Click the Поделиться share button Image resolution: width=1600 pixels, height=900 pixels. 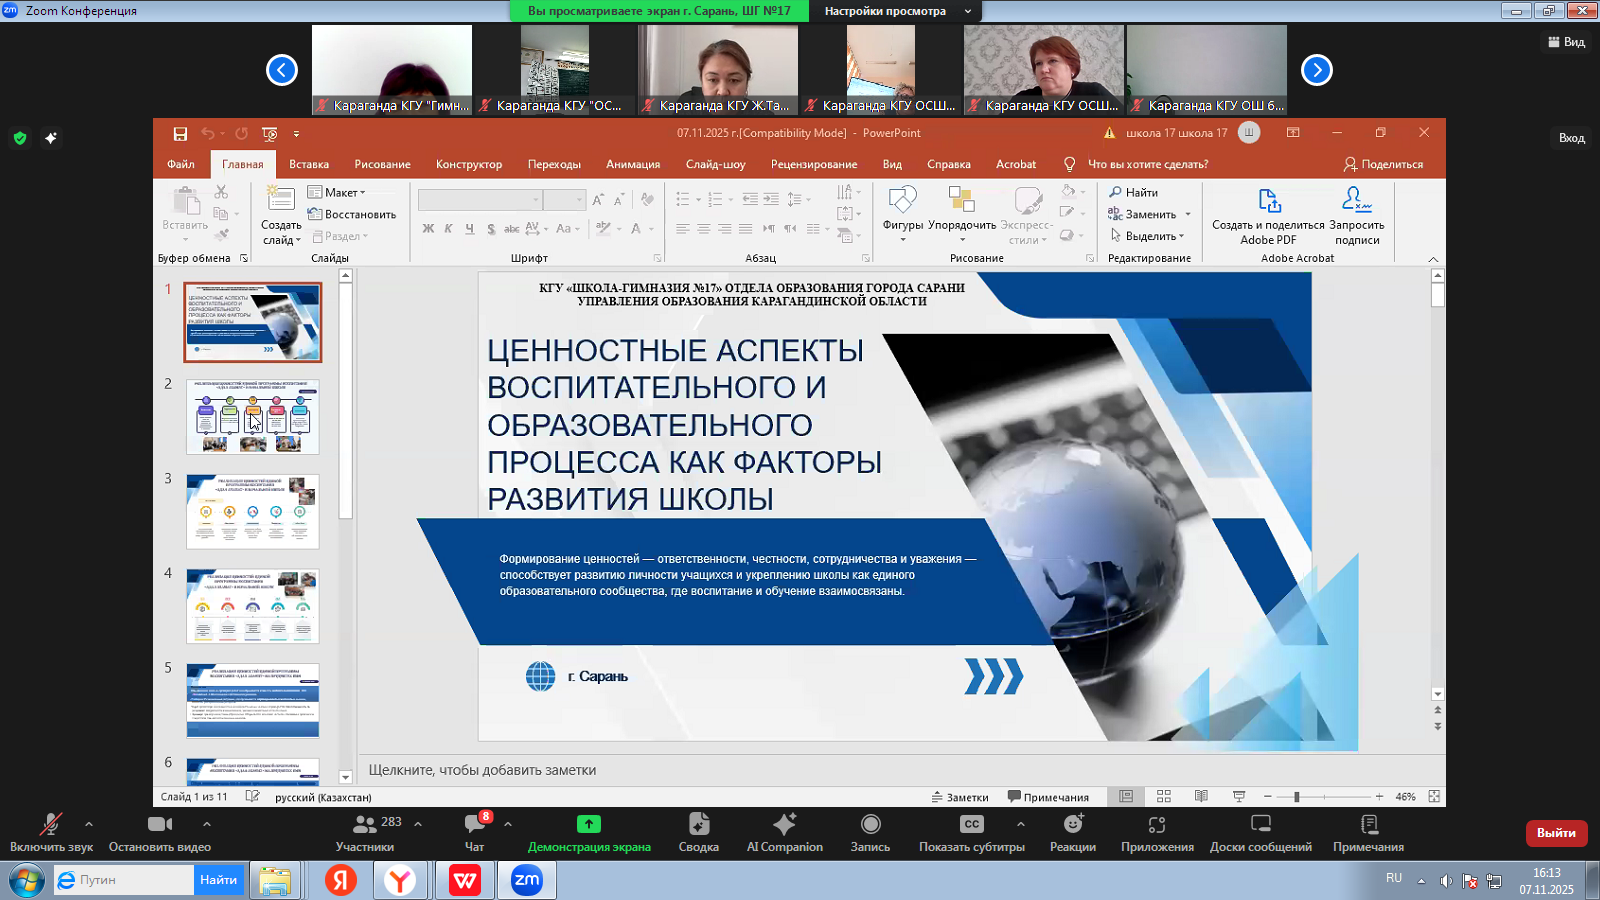click(x=1383, y=164)
